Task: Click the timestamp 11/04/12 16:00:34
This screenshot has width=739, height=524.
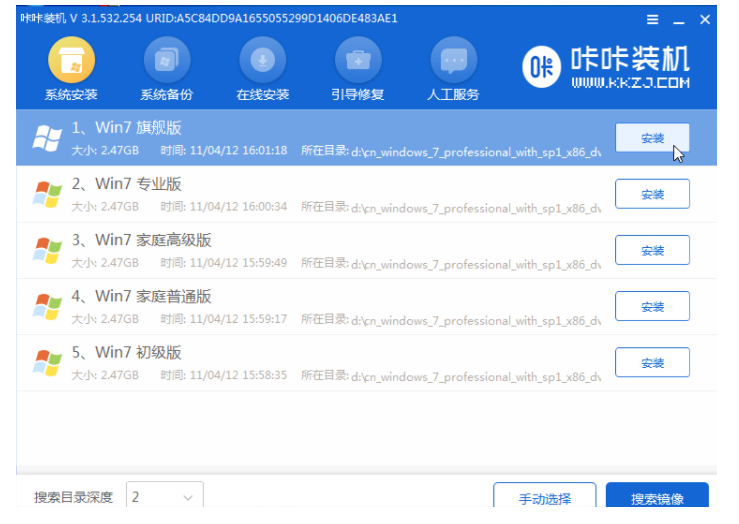Action: pos(238,206)
